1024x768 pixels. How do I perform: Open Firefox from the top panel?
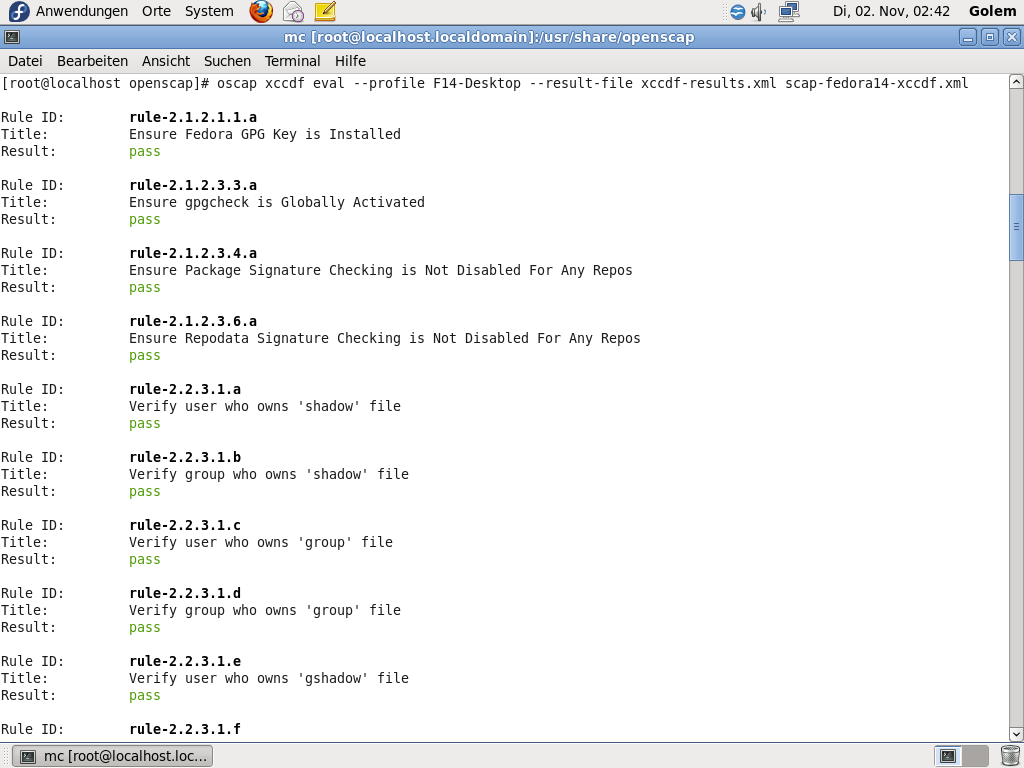pyautogui.click(x=260, y=11)
